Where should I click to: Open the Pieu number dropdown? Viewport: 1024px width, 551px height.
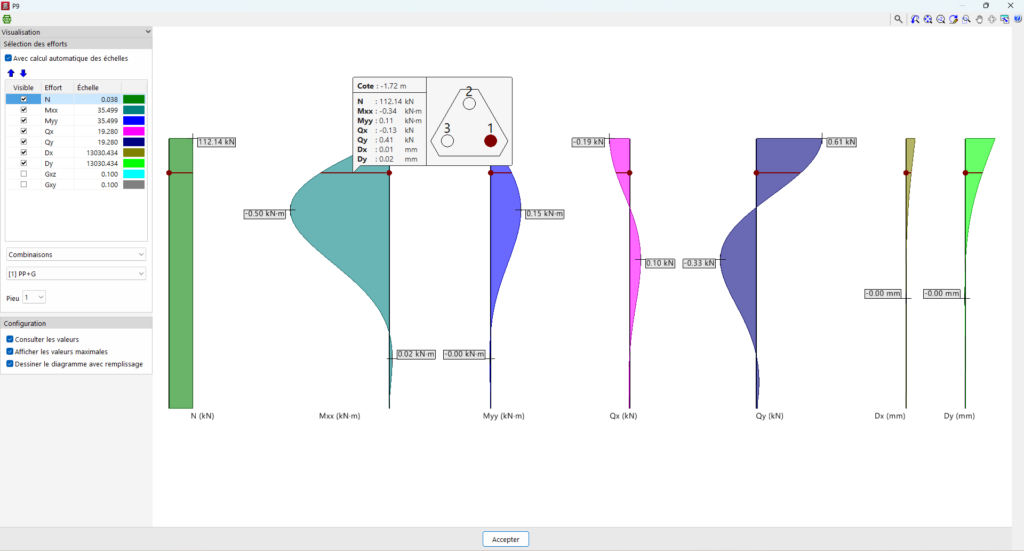[34, 297]
